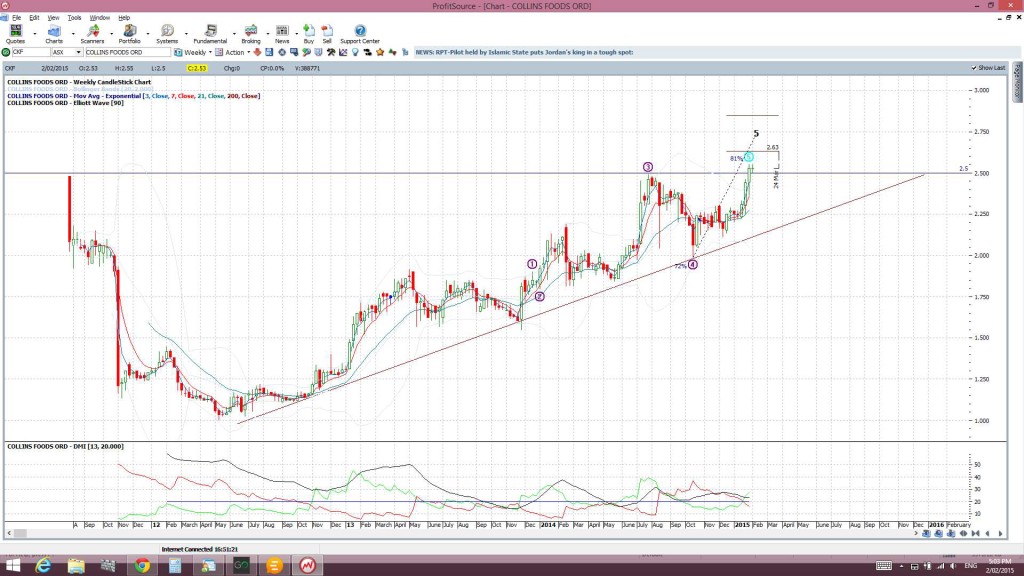This screenshot has width=1024, height=576.
Task: Open the Charts toolbar icon
Action: coord(54,31)
